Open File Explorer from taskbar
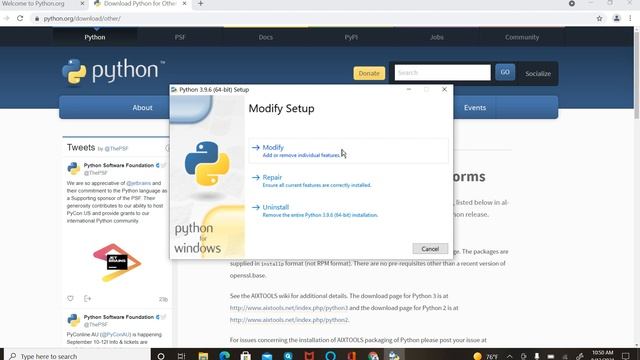 [203, 356]
